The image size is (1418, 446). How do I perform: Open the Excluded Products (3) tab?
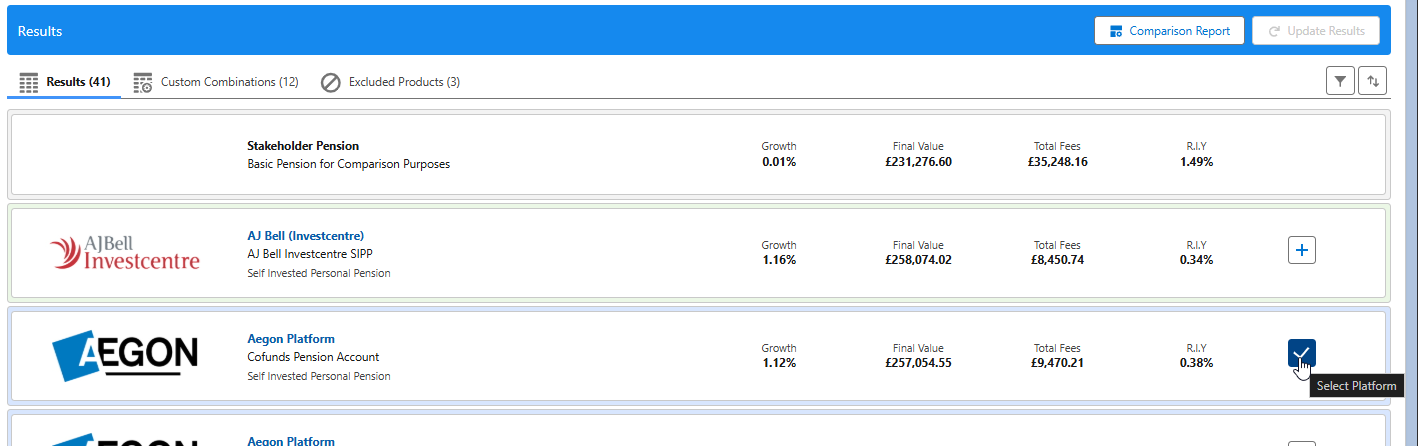[x=390, y=82]
